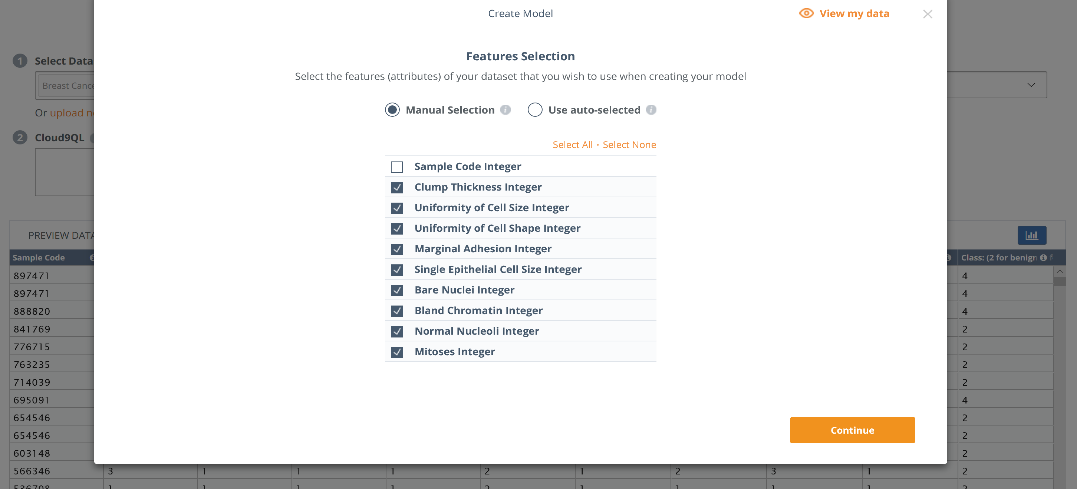Click info icon next to Use auto-selected
This screenshot has height=489, width=1077.
651,110
